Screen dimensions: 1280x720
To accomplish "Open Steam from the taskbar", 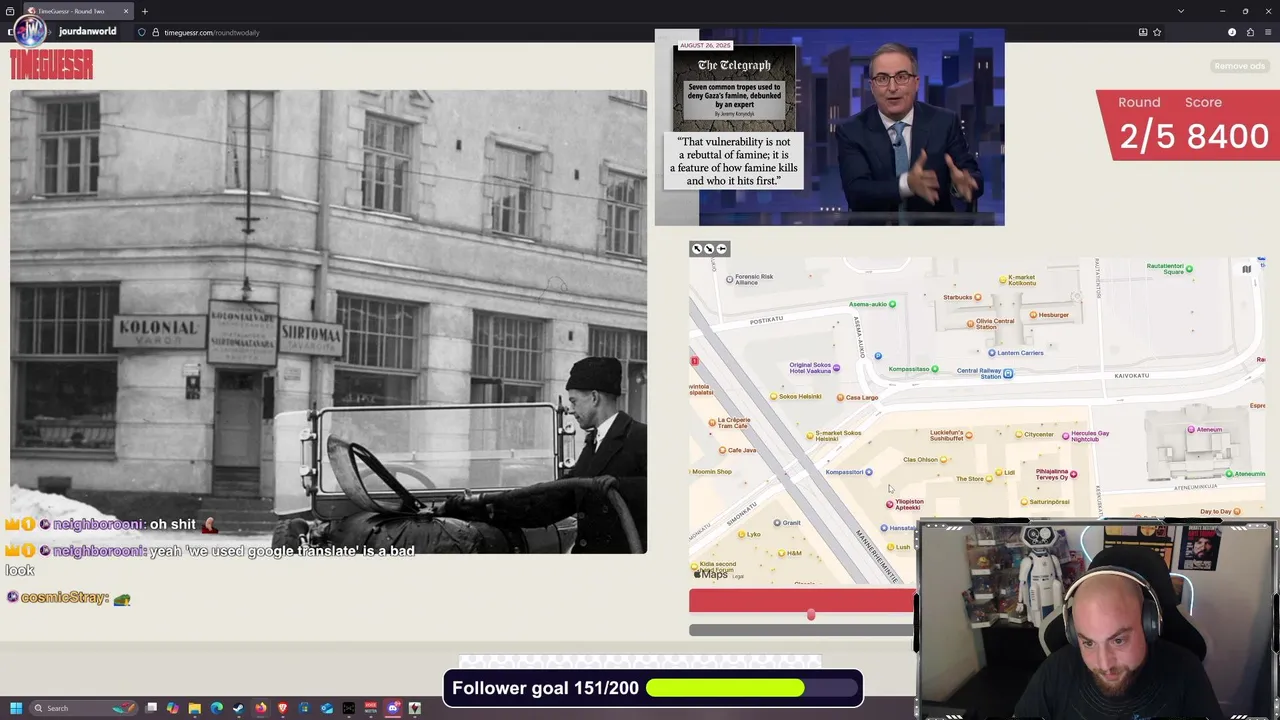I will (x=239, y=708).
